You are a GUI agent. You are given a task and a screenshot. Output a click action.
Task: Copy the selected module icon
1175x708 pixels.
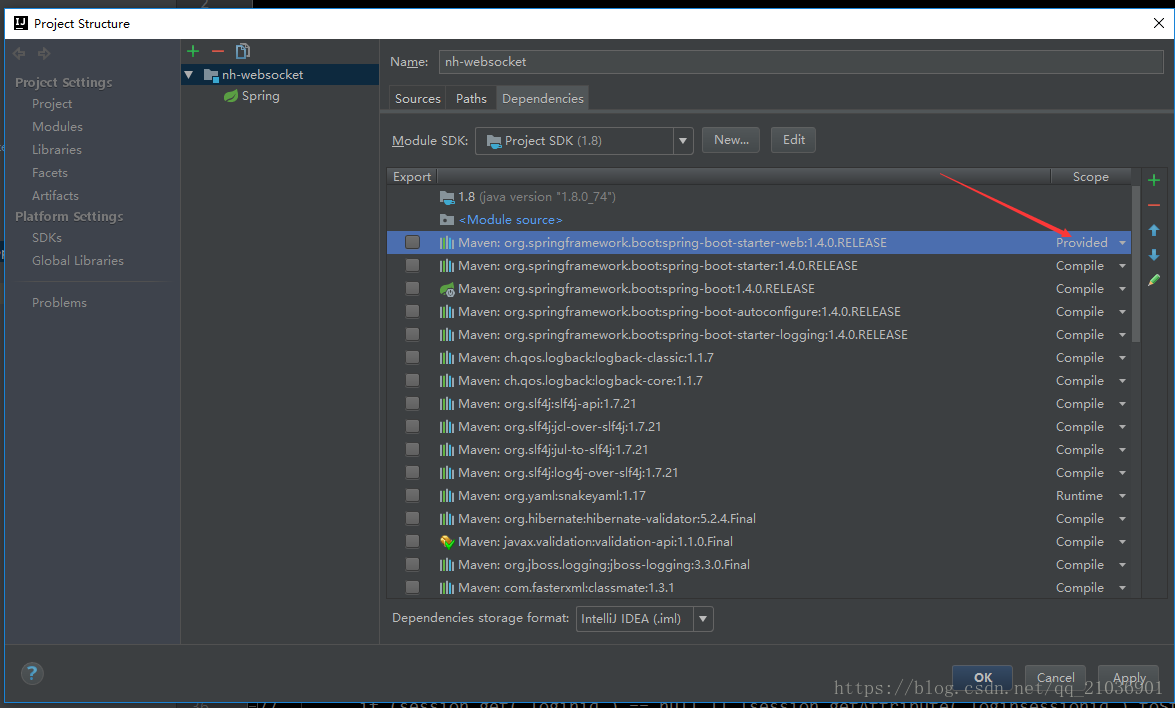(242, 51)
